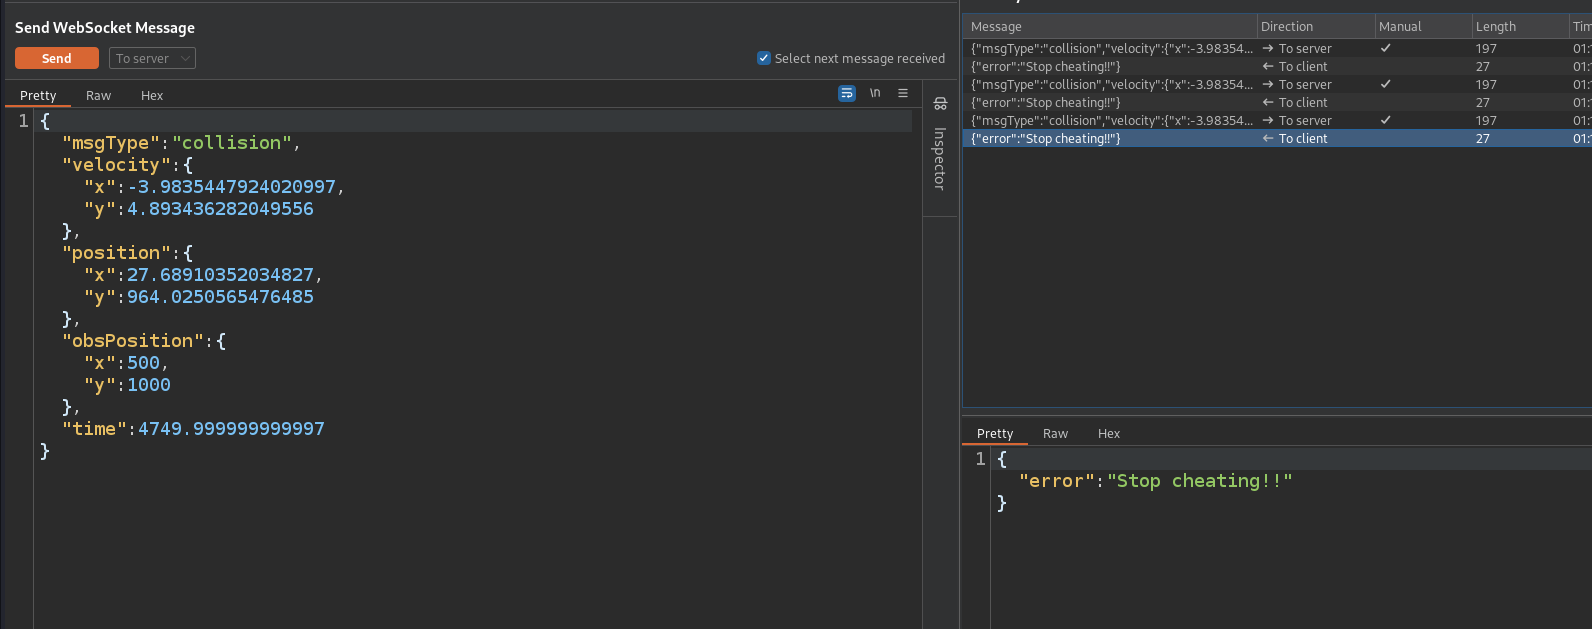1592x629 pixels.
Task: Select Pretty tab in lower-right message viewer
Action: point(995,434)
